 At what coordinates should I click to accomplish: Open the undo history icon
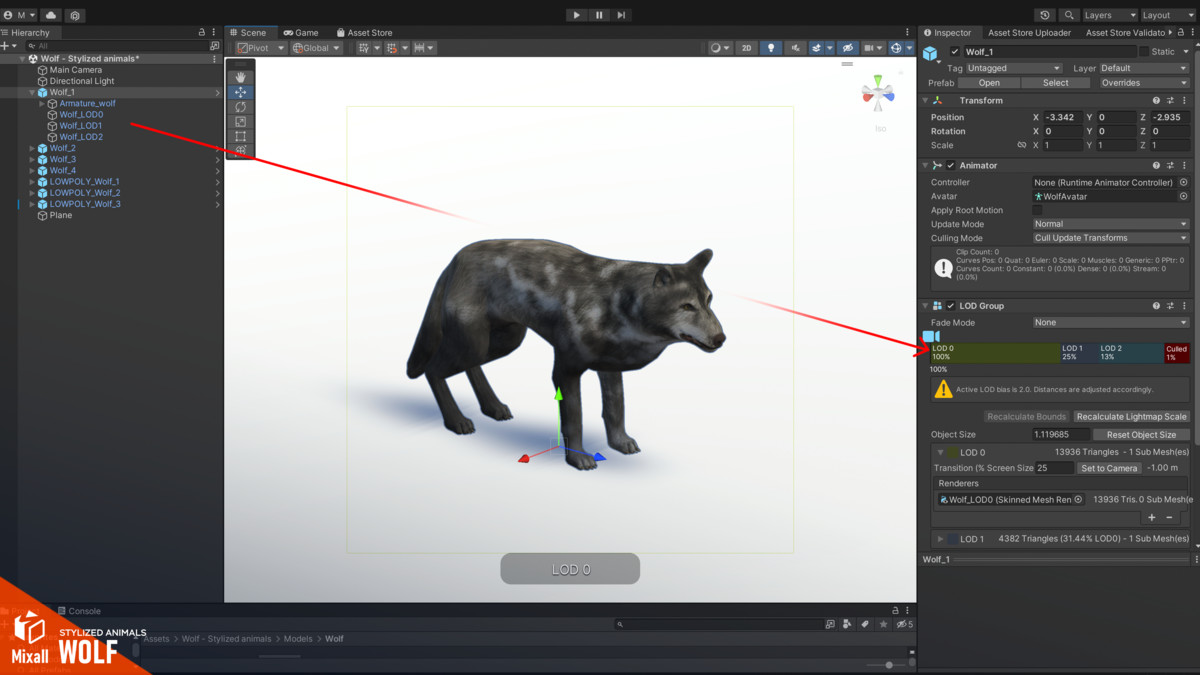pos(1045,15)
